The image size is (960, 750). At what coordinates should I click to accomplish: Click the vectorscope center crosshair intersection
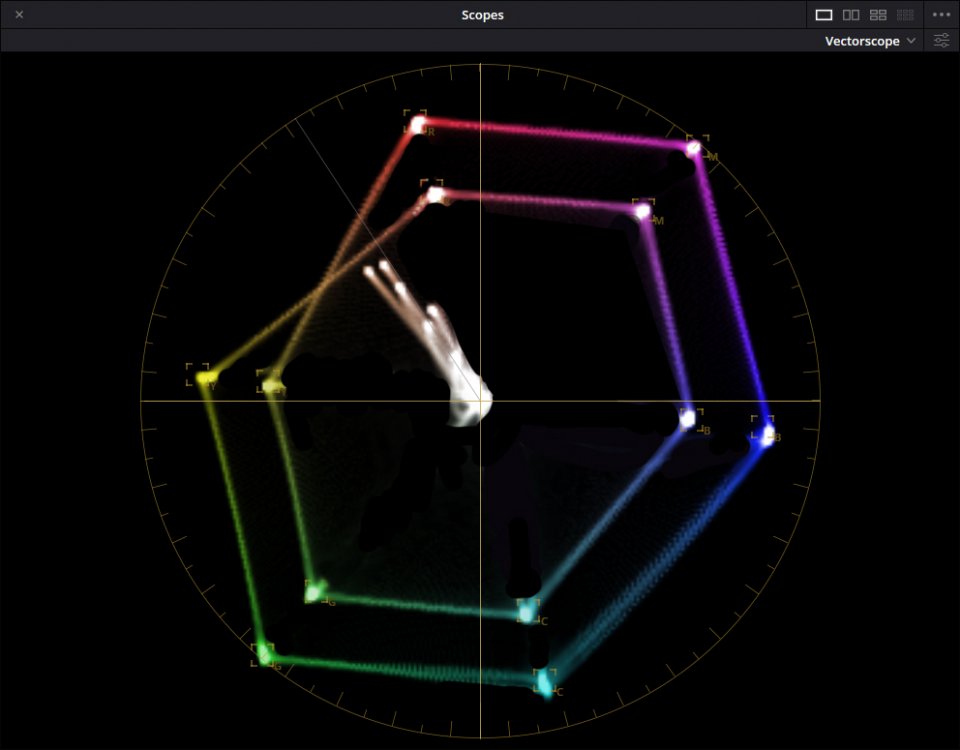pyautogui.click(x=480, y=400)
